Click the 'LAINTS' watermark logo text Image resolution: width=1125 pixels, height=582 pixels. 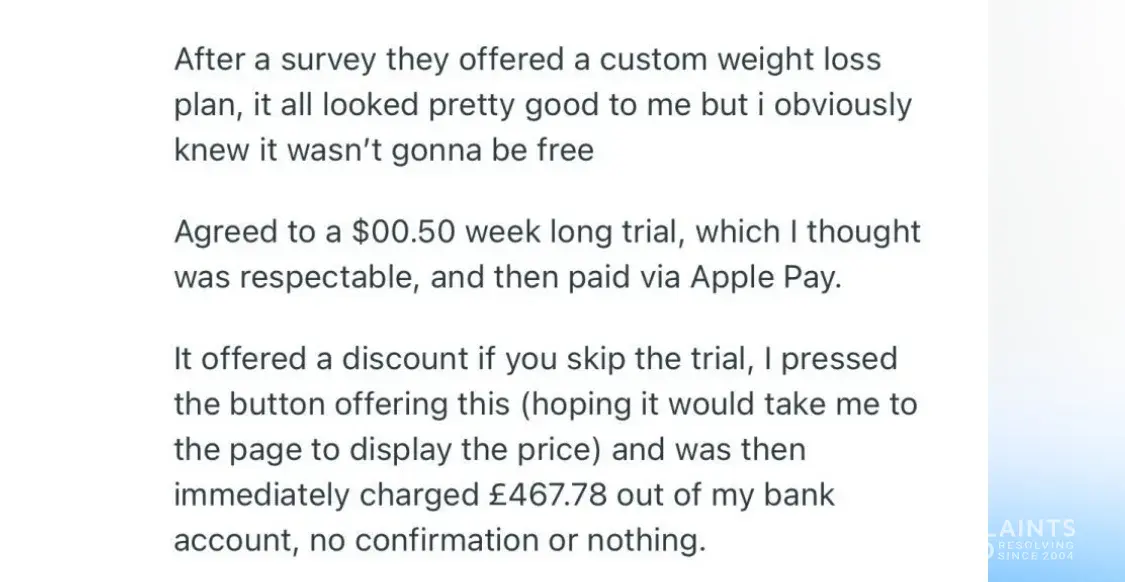click(x=1032, y=529)
